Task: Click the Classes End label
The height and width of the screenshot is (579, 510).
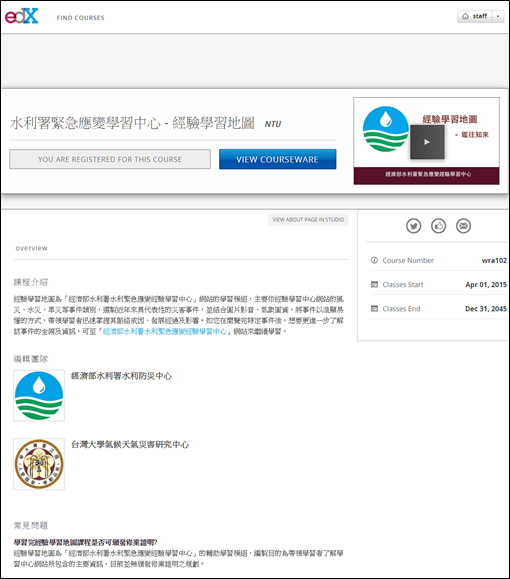Action: coord(401,308)
